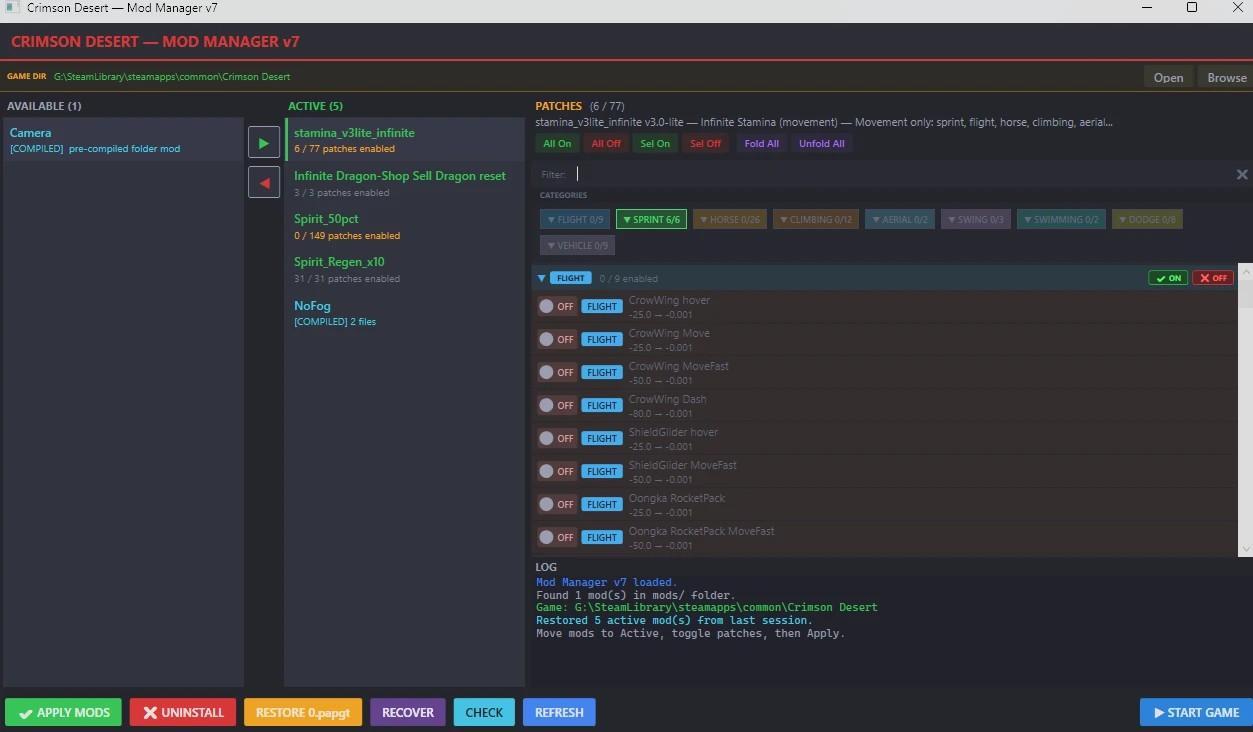The height and width of the screenshot is (732, 1253).
Task: Click the game directory path text
Action: pyautogui.click(x=172, y=76)
